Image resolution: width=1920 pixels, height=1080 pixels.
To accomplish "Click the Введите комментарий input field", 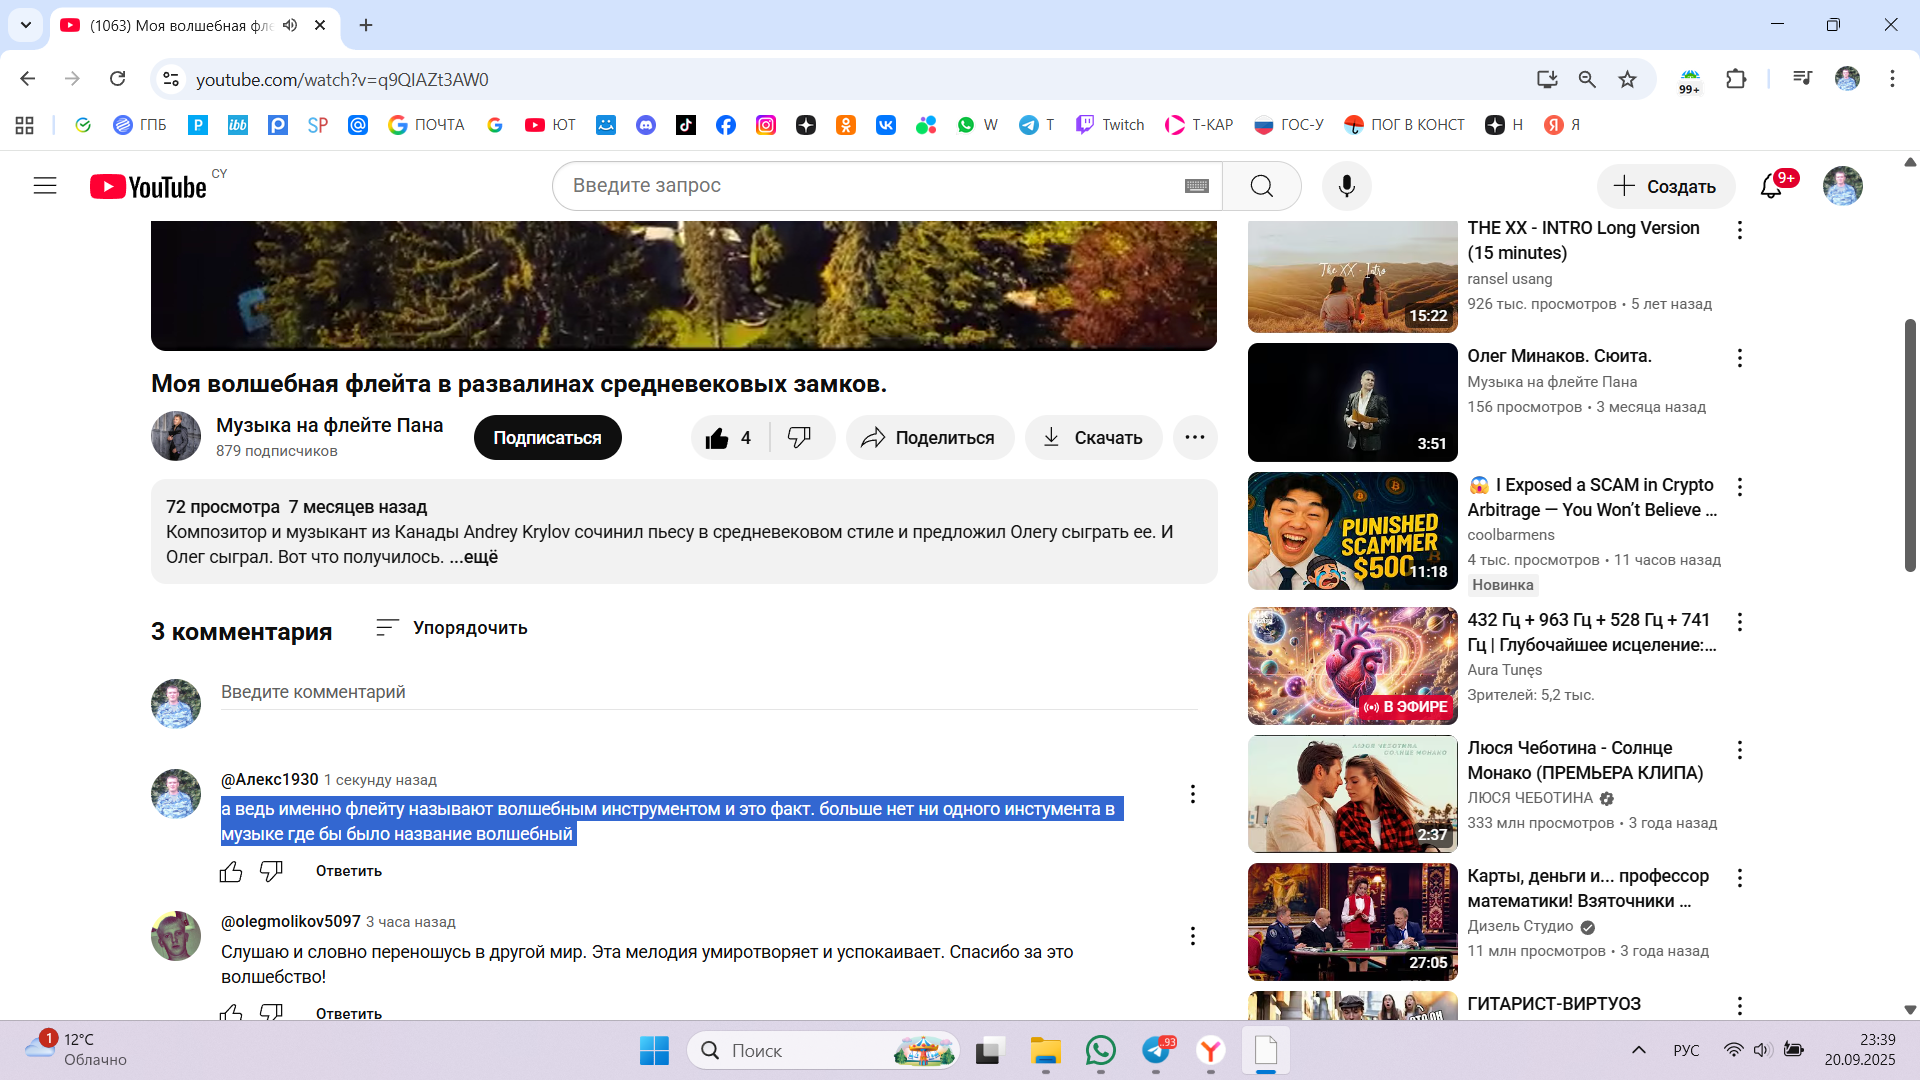I will [x=708, y=692].
